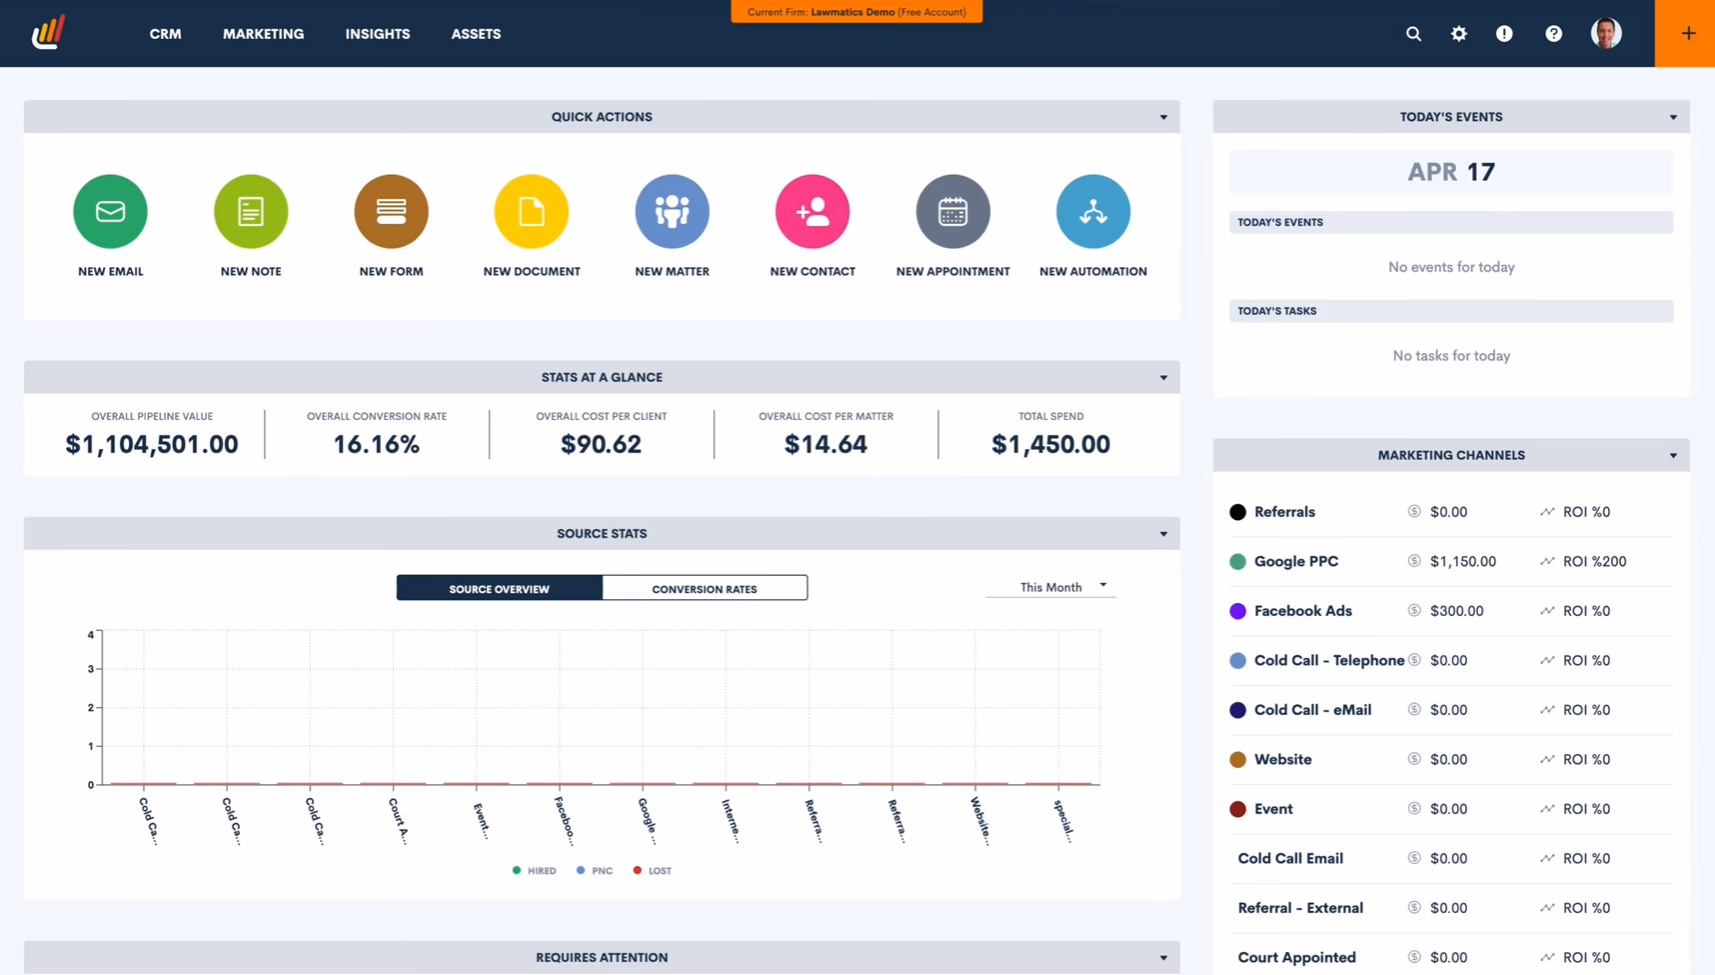Open the Insights menu
The height and width of the screenshot is (975, 1715).
click(x=377, y=33)
